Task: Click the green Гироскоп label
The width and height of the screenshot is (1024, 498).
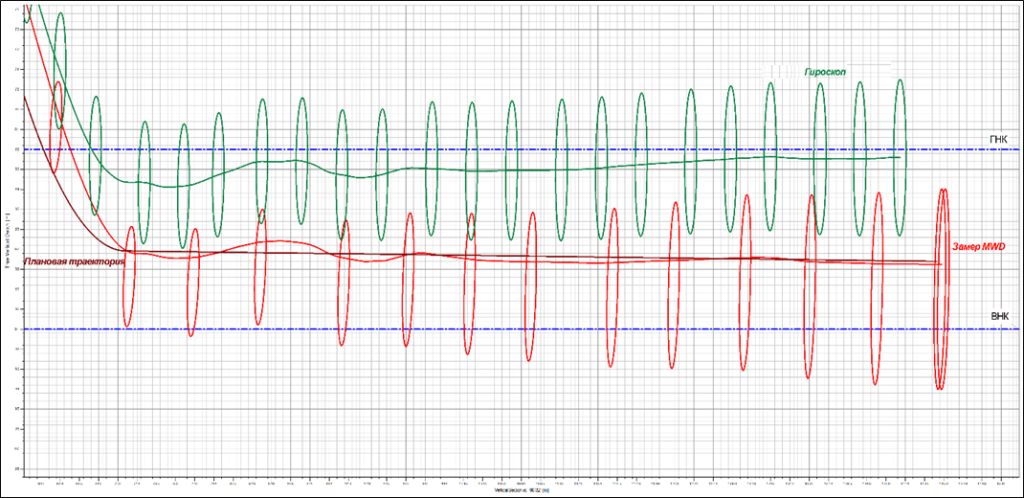Action: [824, 72]
